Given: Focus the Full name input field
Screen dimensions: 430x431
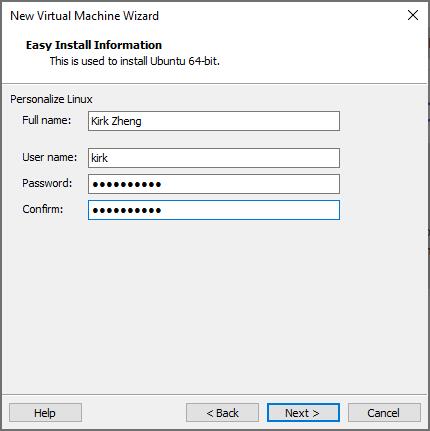Looking at the screenshot, I should click(214, 121).
